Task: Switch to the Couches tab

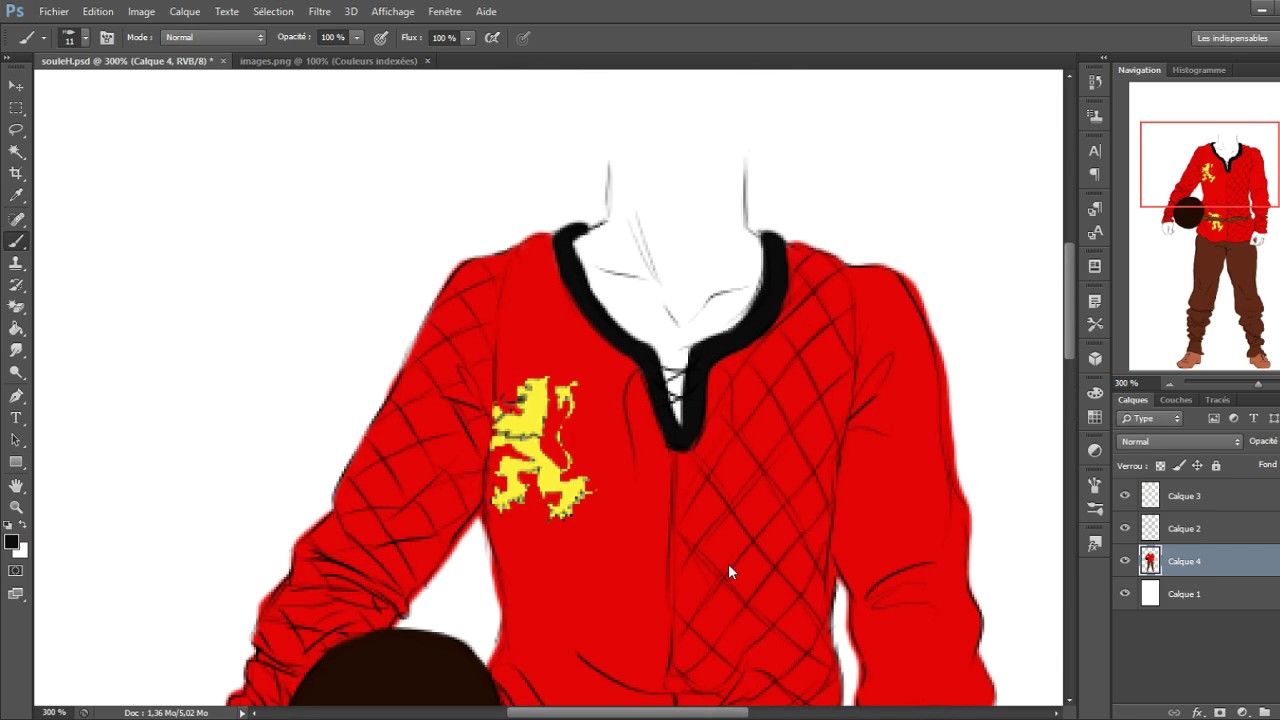Action: point(1176,400)
